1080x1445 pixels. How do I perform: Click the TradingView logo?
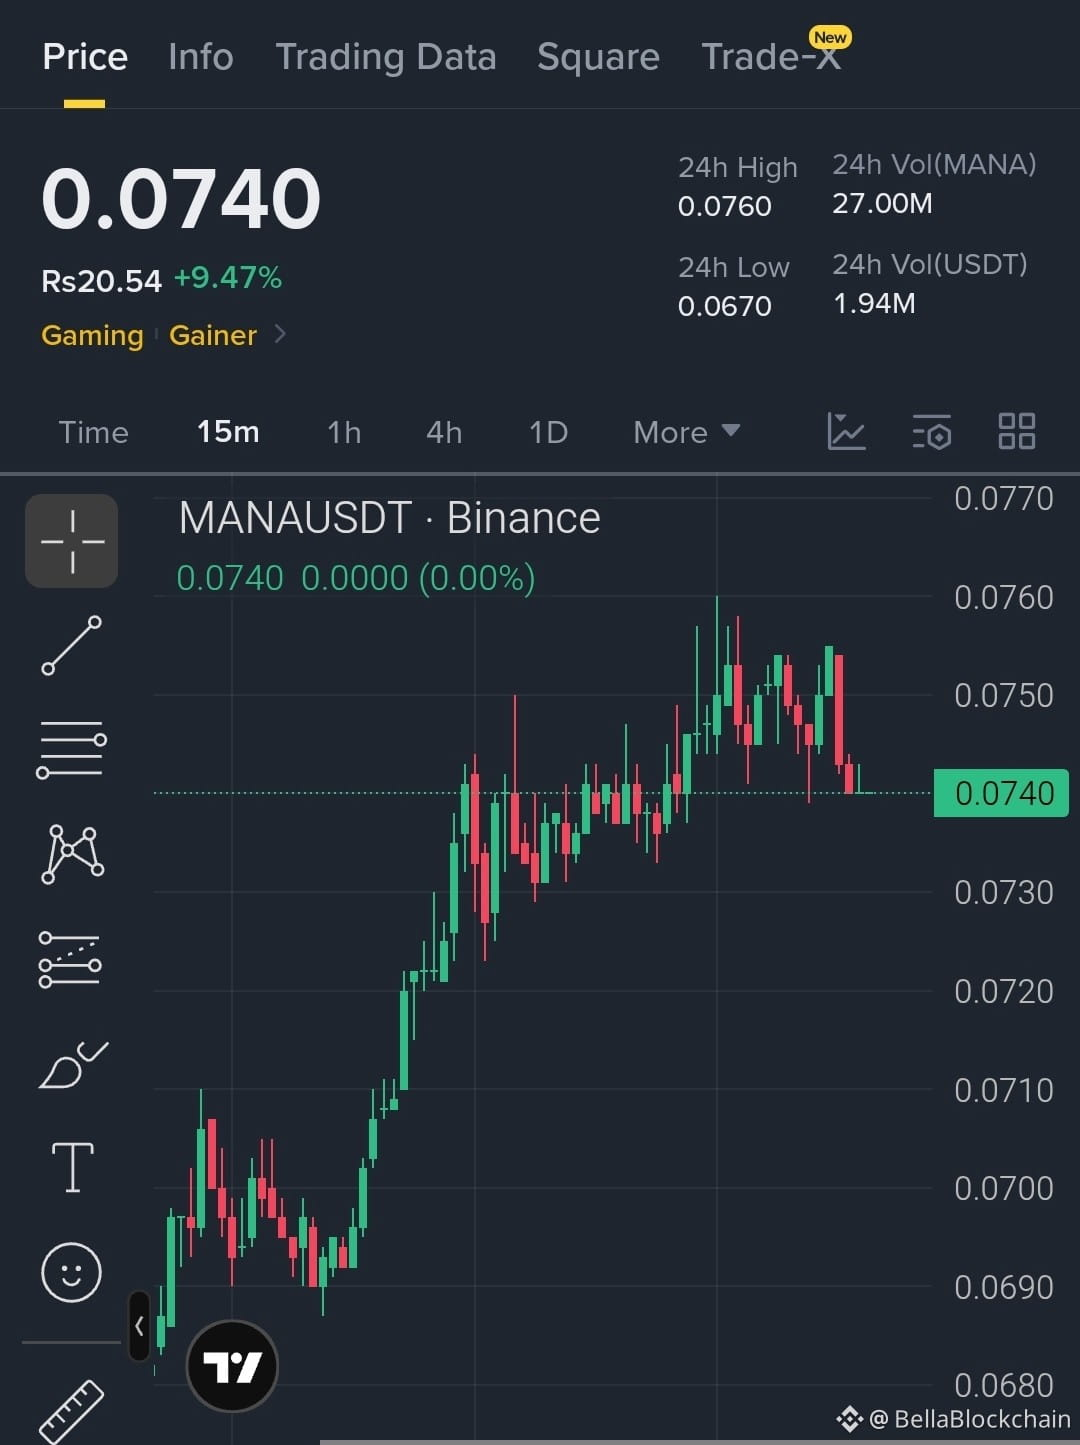[232, 1366]
